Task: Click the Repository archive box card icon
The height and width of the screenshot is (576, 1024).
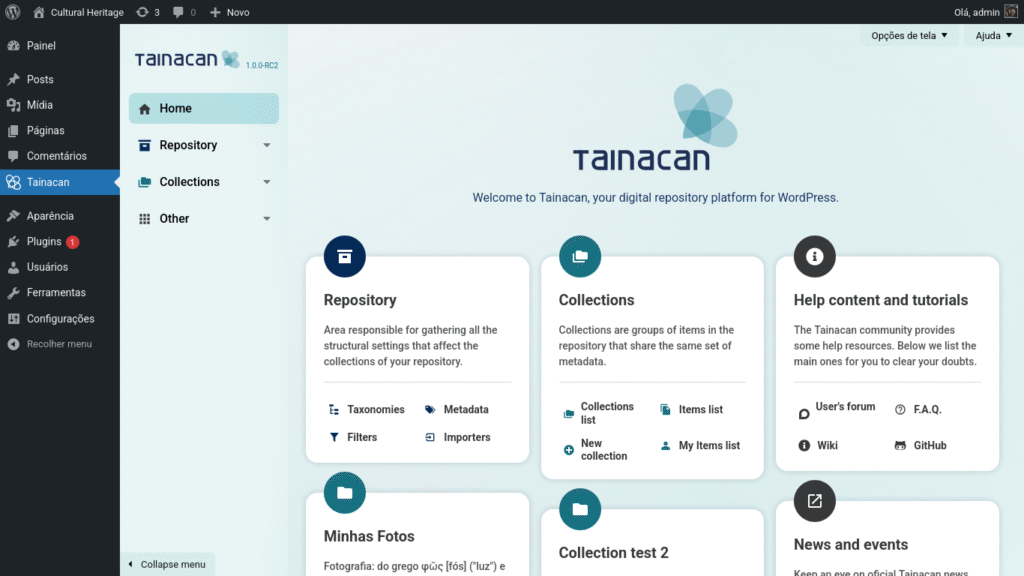Action: [345, 257]
